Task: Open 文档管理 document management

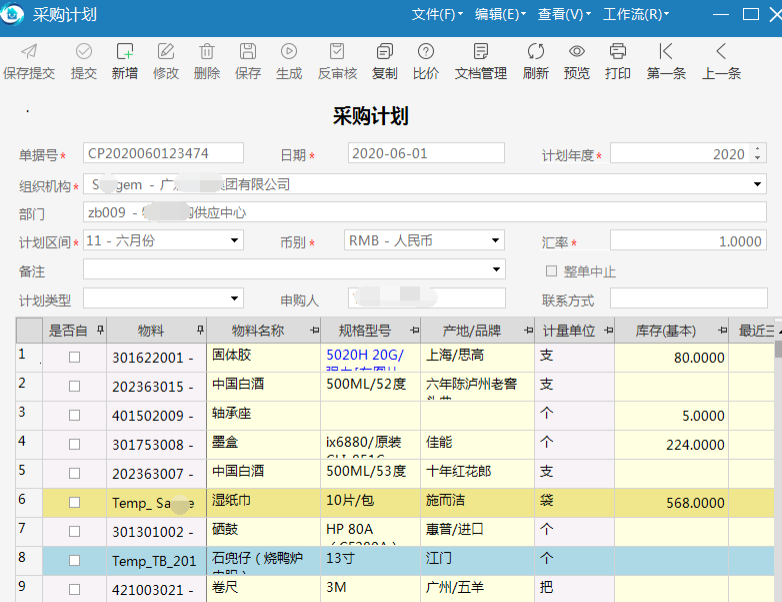Action: [x=481, y=61]
